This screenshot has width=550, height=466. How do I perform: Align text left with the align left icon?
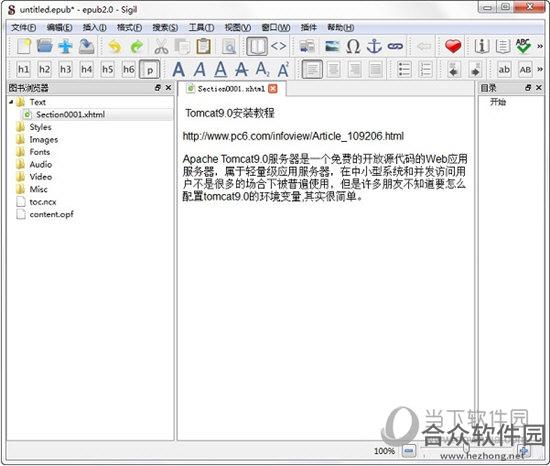pyautogui.click(x=312, y=69)
